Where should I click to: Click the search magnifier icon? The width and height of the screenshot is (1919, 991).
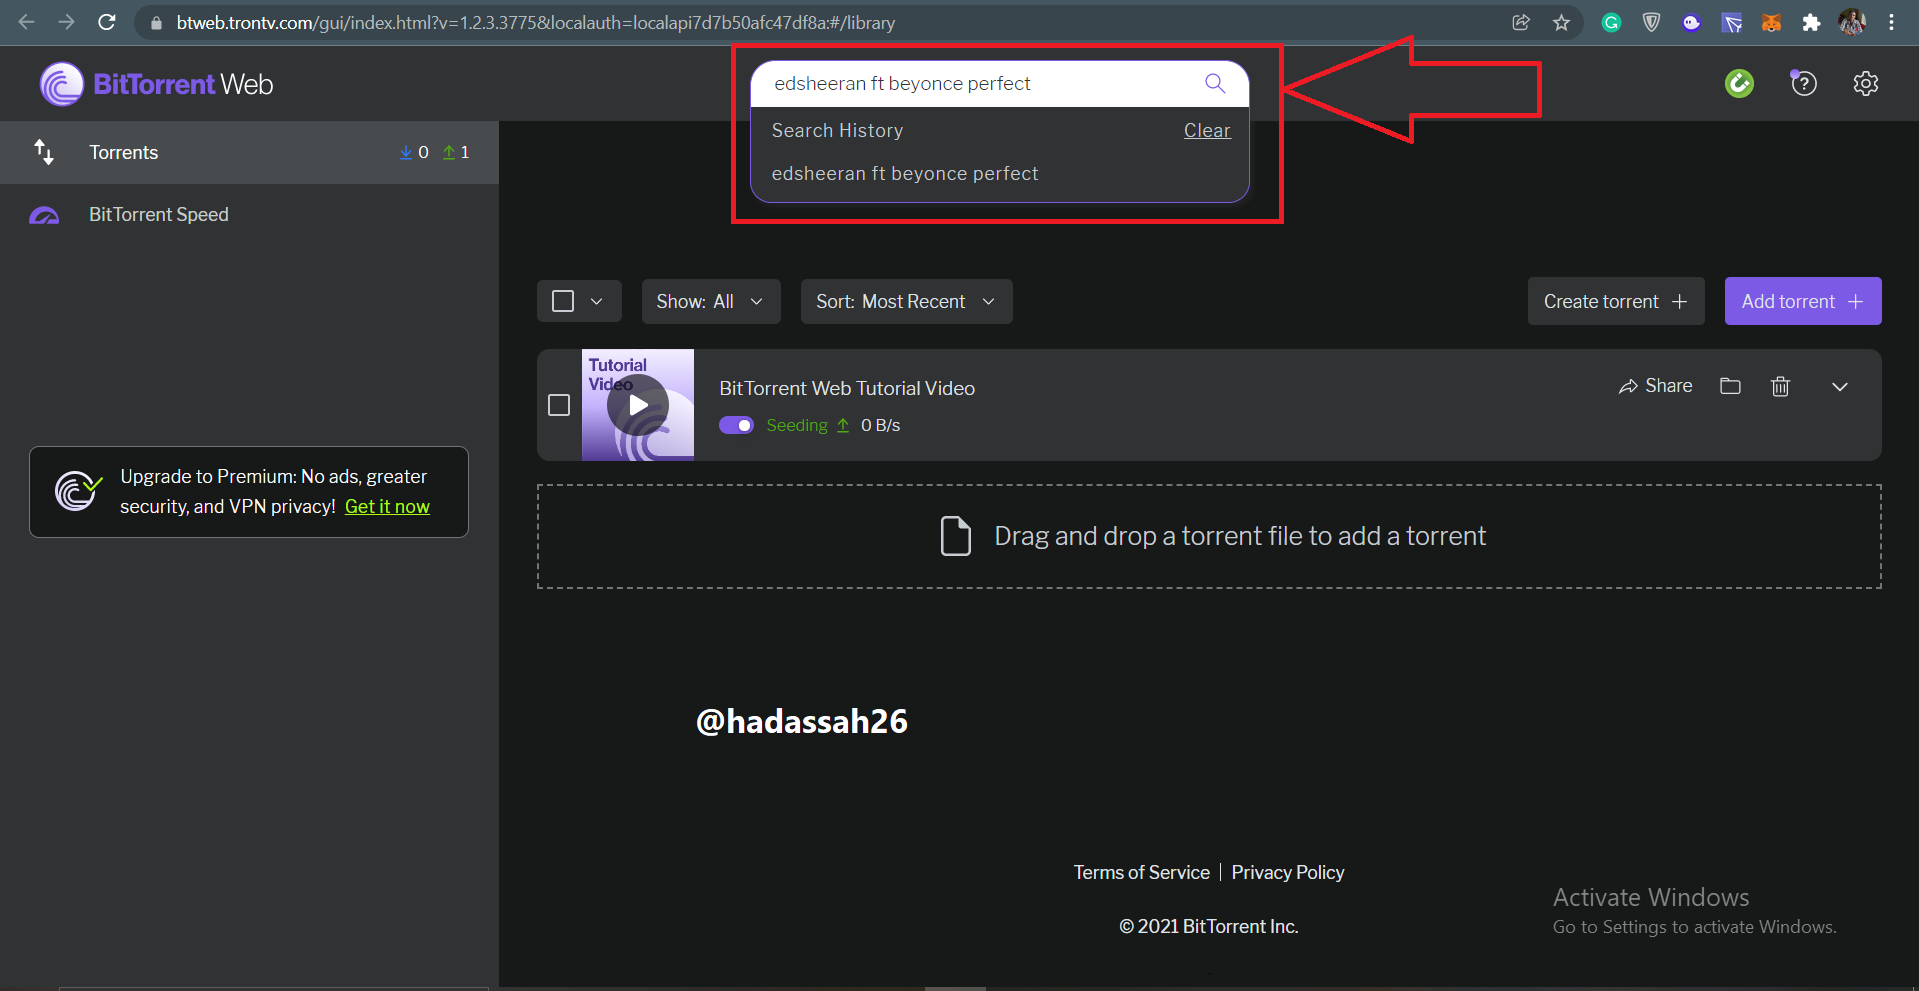(1215, 83)
